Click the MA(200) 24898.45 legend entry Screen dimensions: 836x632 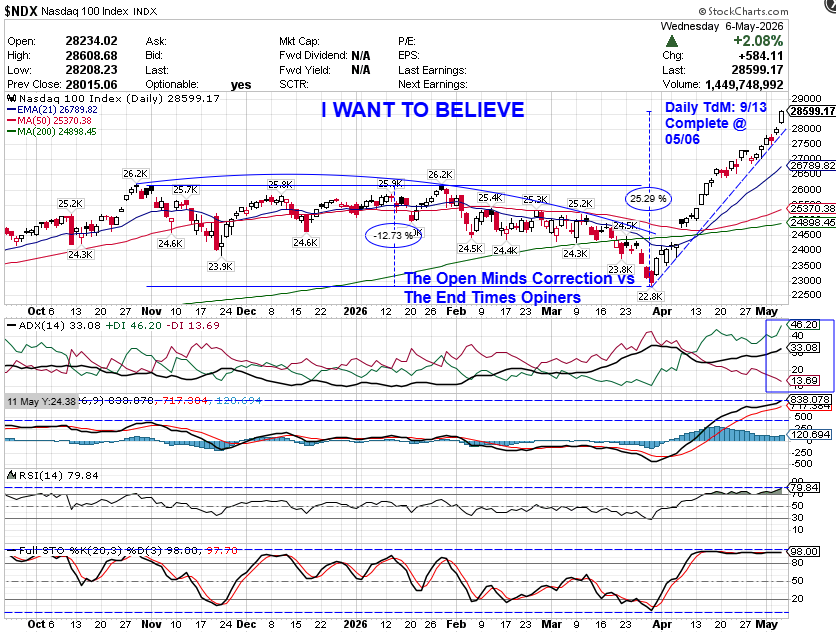52,132
